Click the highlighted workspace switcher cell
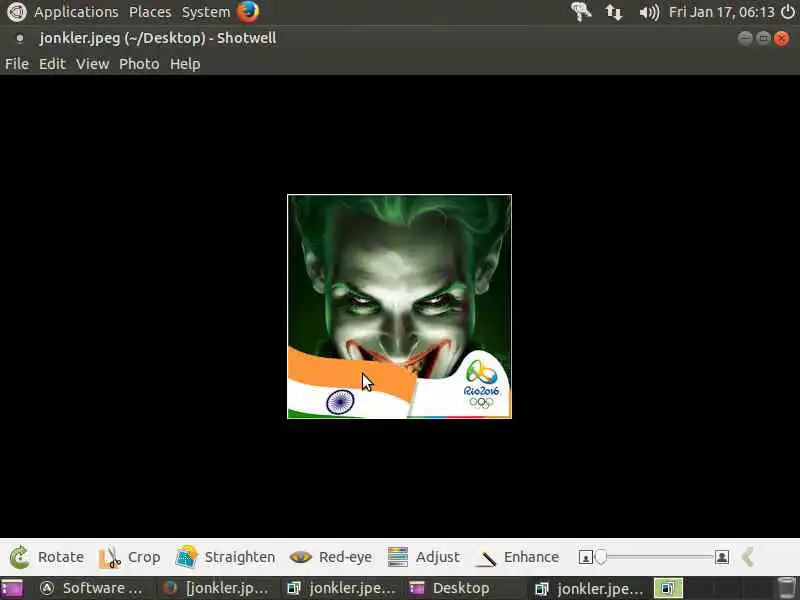Image resolution: width=800 pixels, height=600 pixels. click(x=668, y=588)
